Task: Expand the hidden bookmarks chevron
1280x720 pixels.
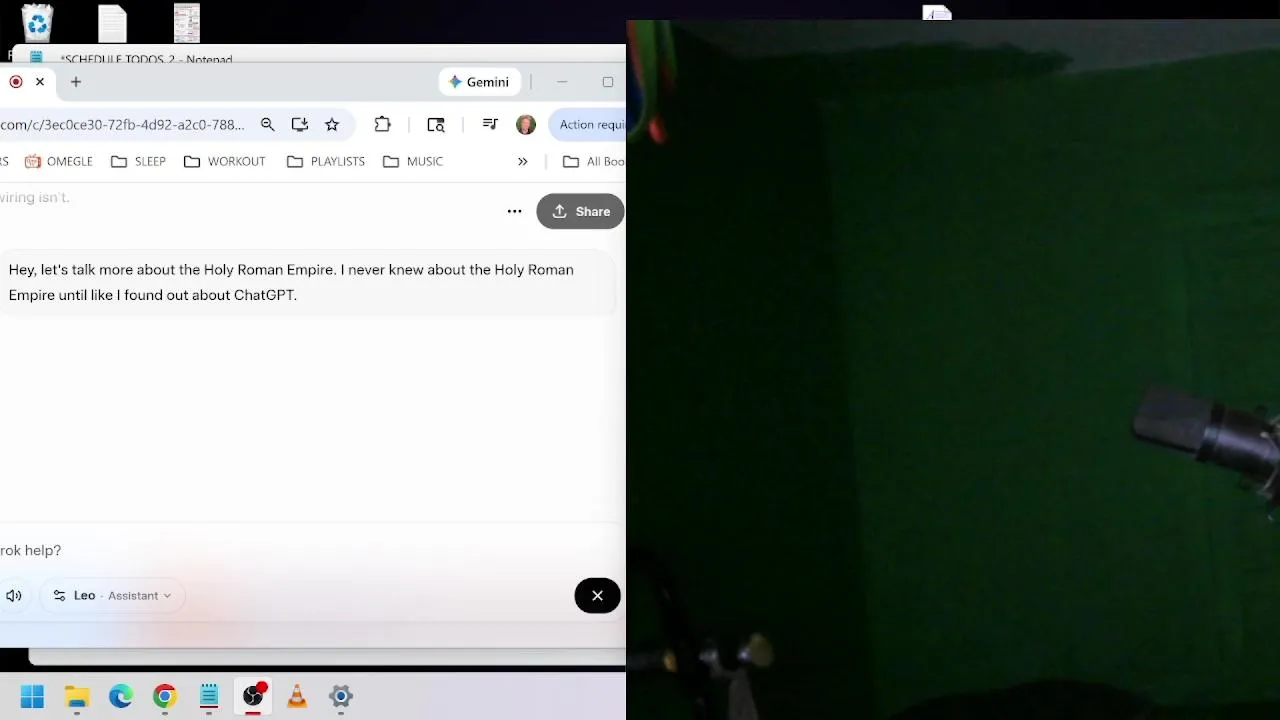Action: click(522, 161)
